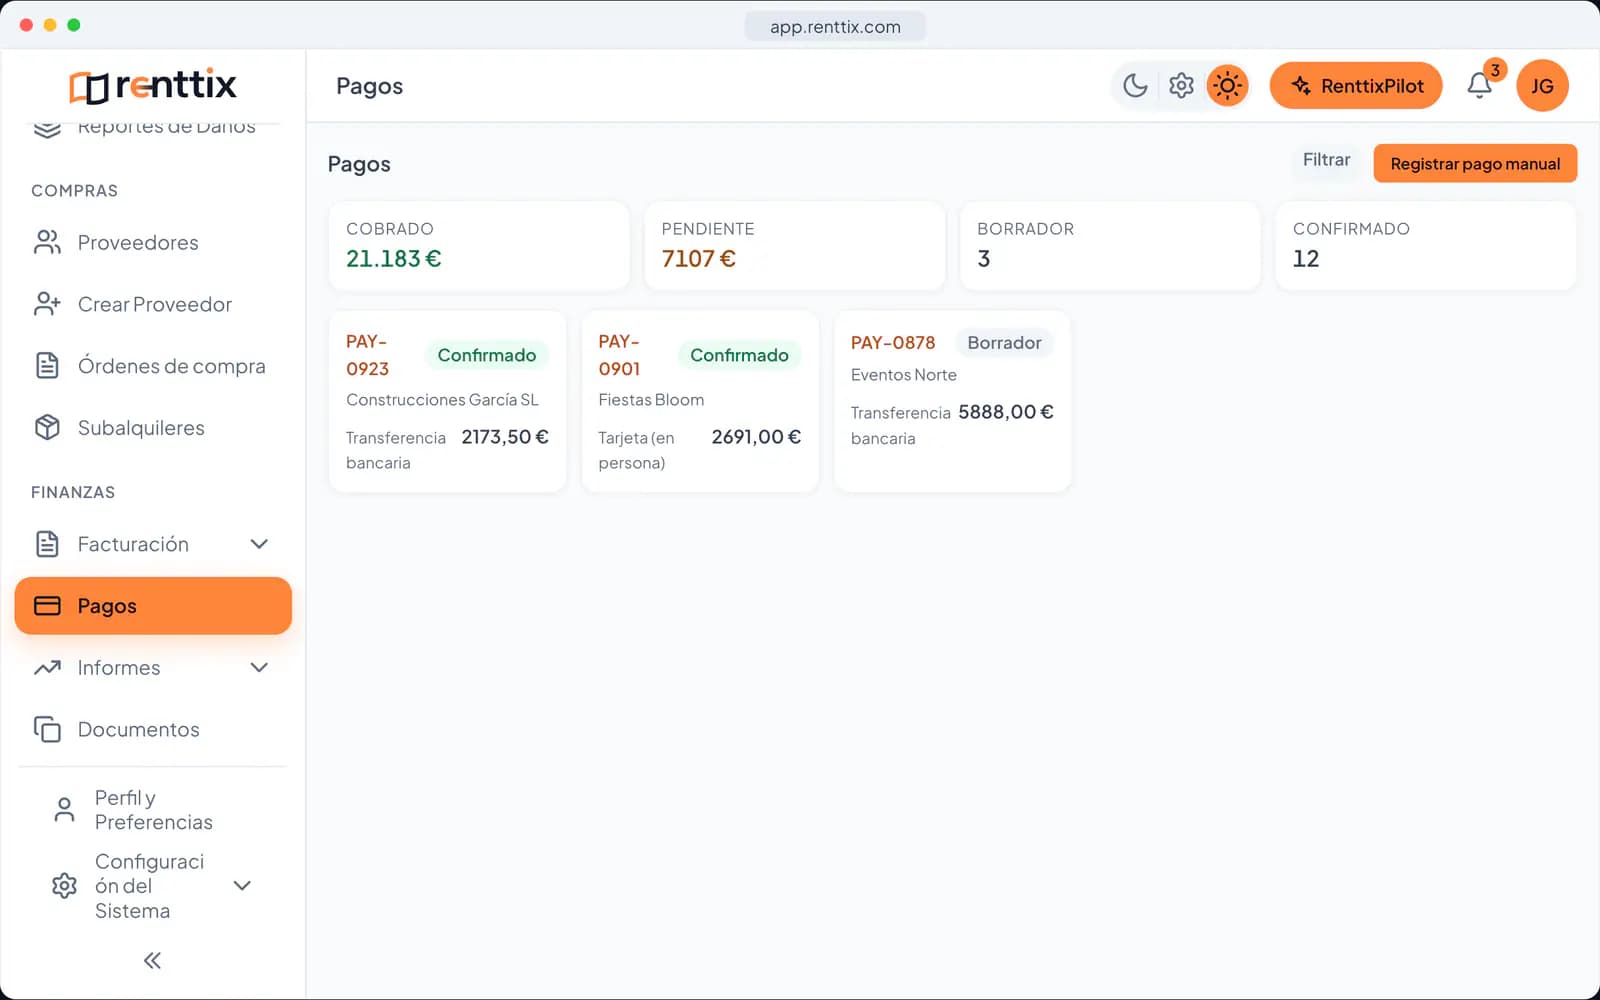This screenshot has width=1600, height=1000.
Task: Click the Filtrar button
Action: point(1326,160)
